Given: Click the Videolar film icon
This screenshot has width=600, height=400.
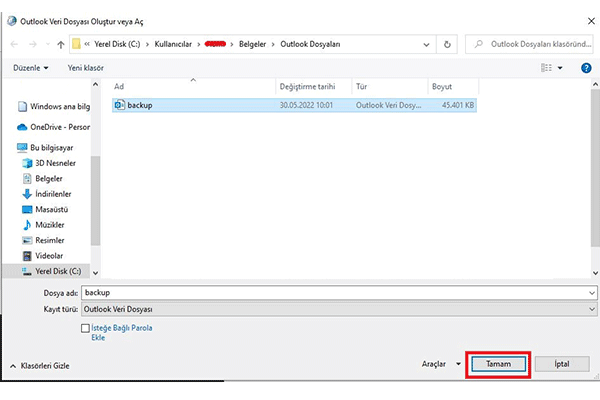Looking at the screenshot, I should [27, 256].
